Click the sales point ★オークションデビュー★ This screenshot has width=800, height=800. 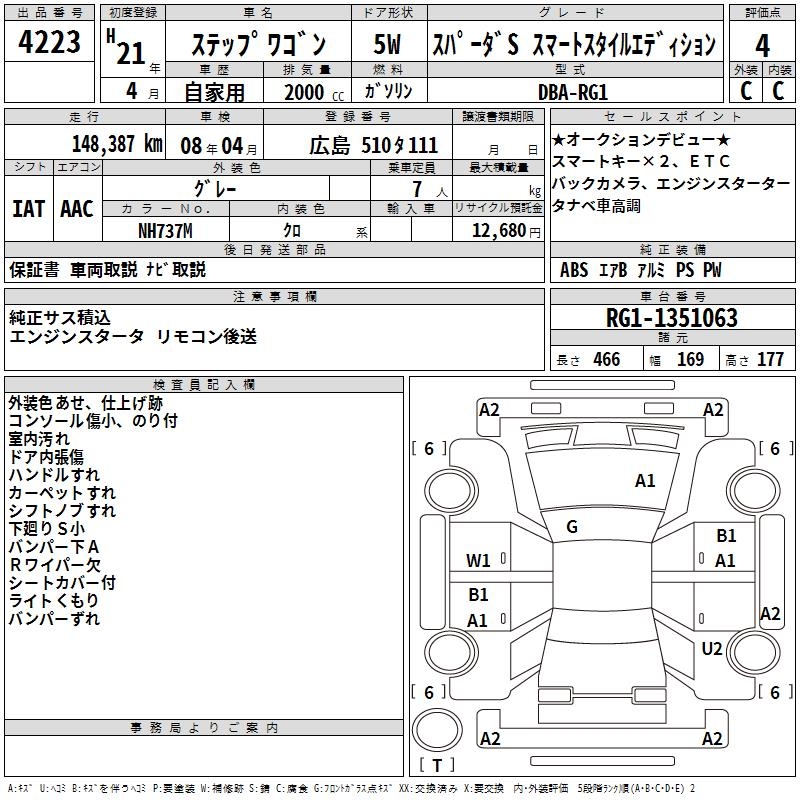pyautogui.click(x=641, y=139)
